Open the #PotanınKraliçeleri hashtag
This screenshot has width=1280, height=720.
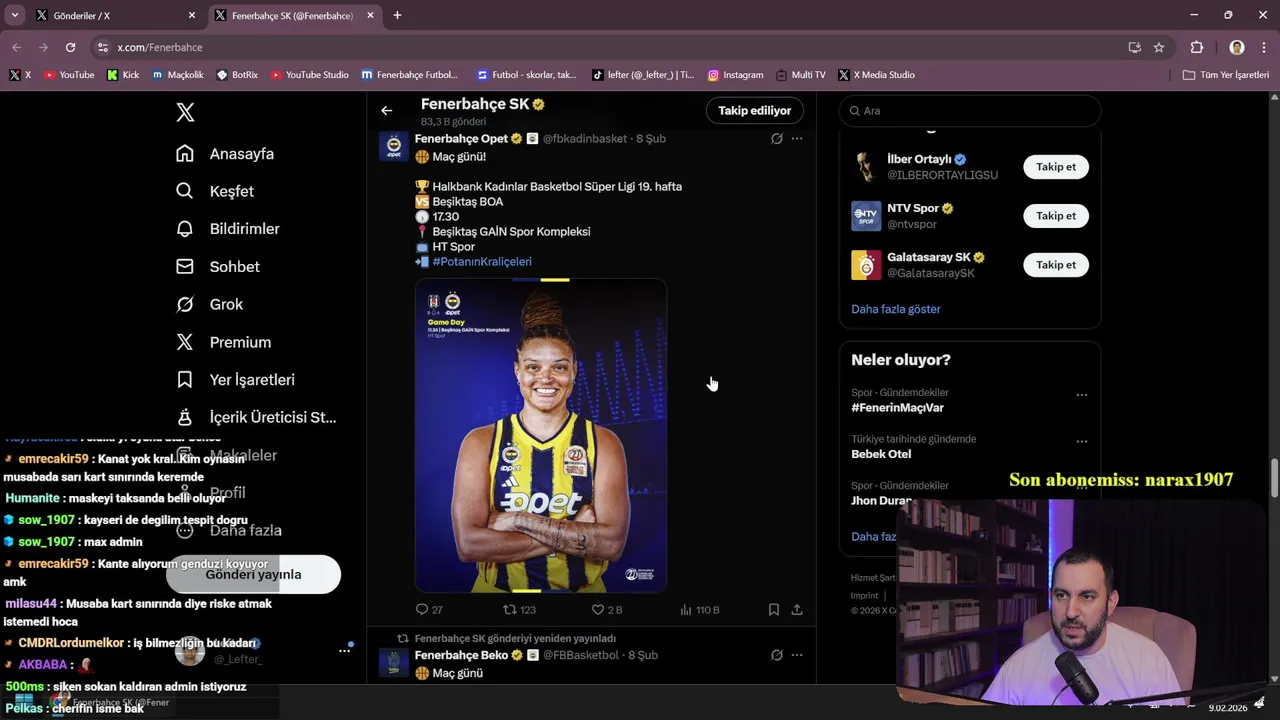[x=482, y=262]
